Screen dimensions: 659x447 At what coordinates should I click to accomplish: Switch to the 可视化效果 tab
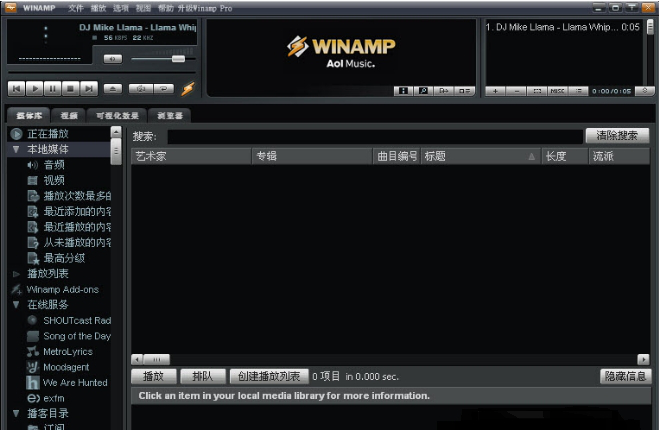[x=117, y=116]
